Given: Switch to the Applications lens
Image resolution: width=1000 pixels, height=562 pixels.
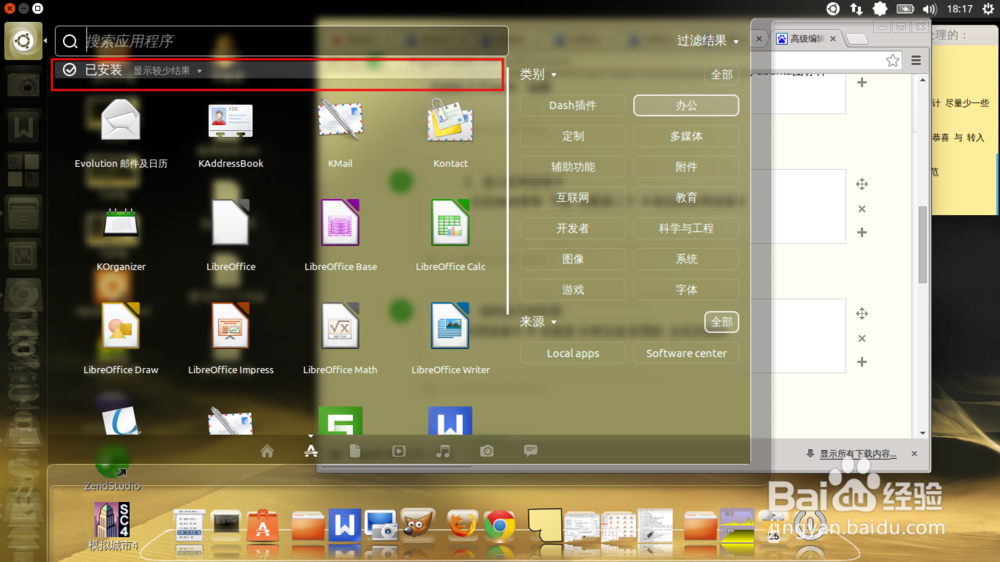Looking at the screenshot, I should (x=311, y=451).
